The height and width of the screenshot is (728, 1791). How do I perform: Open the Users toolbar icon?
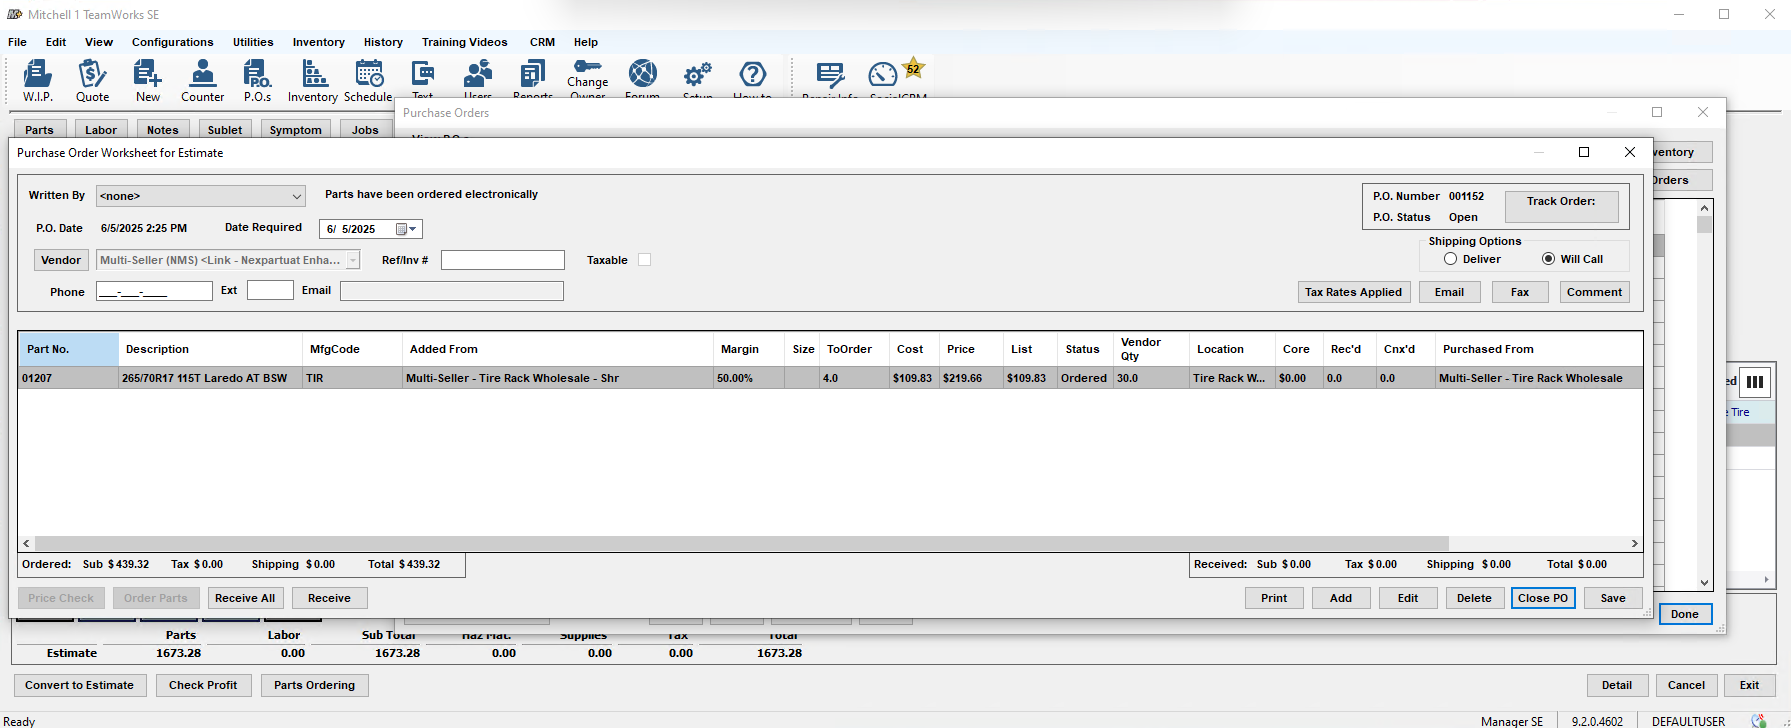coord(478,78)
